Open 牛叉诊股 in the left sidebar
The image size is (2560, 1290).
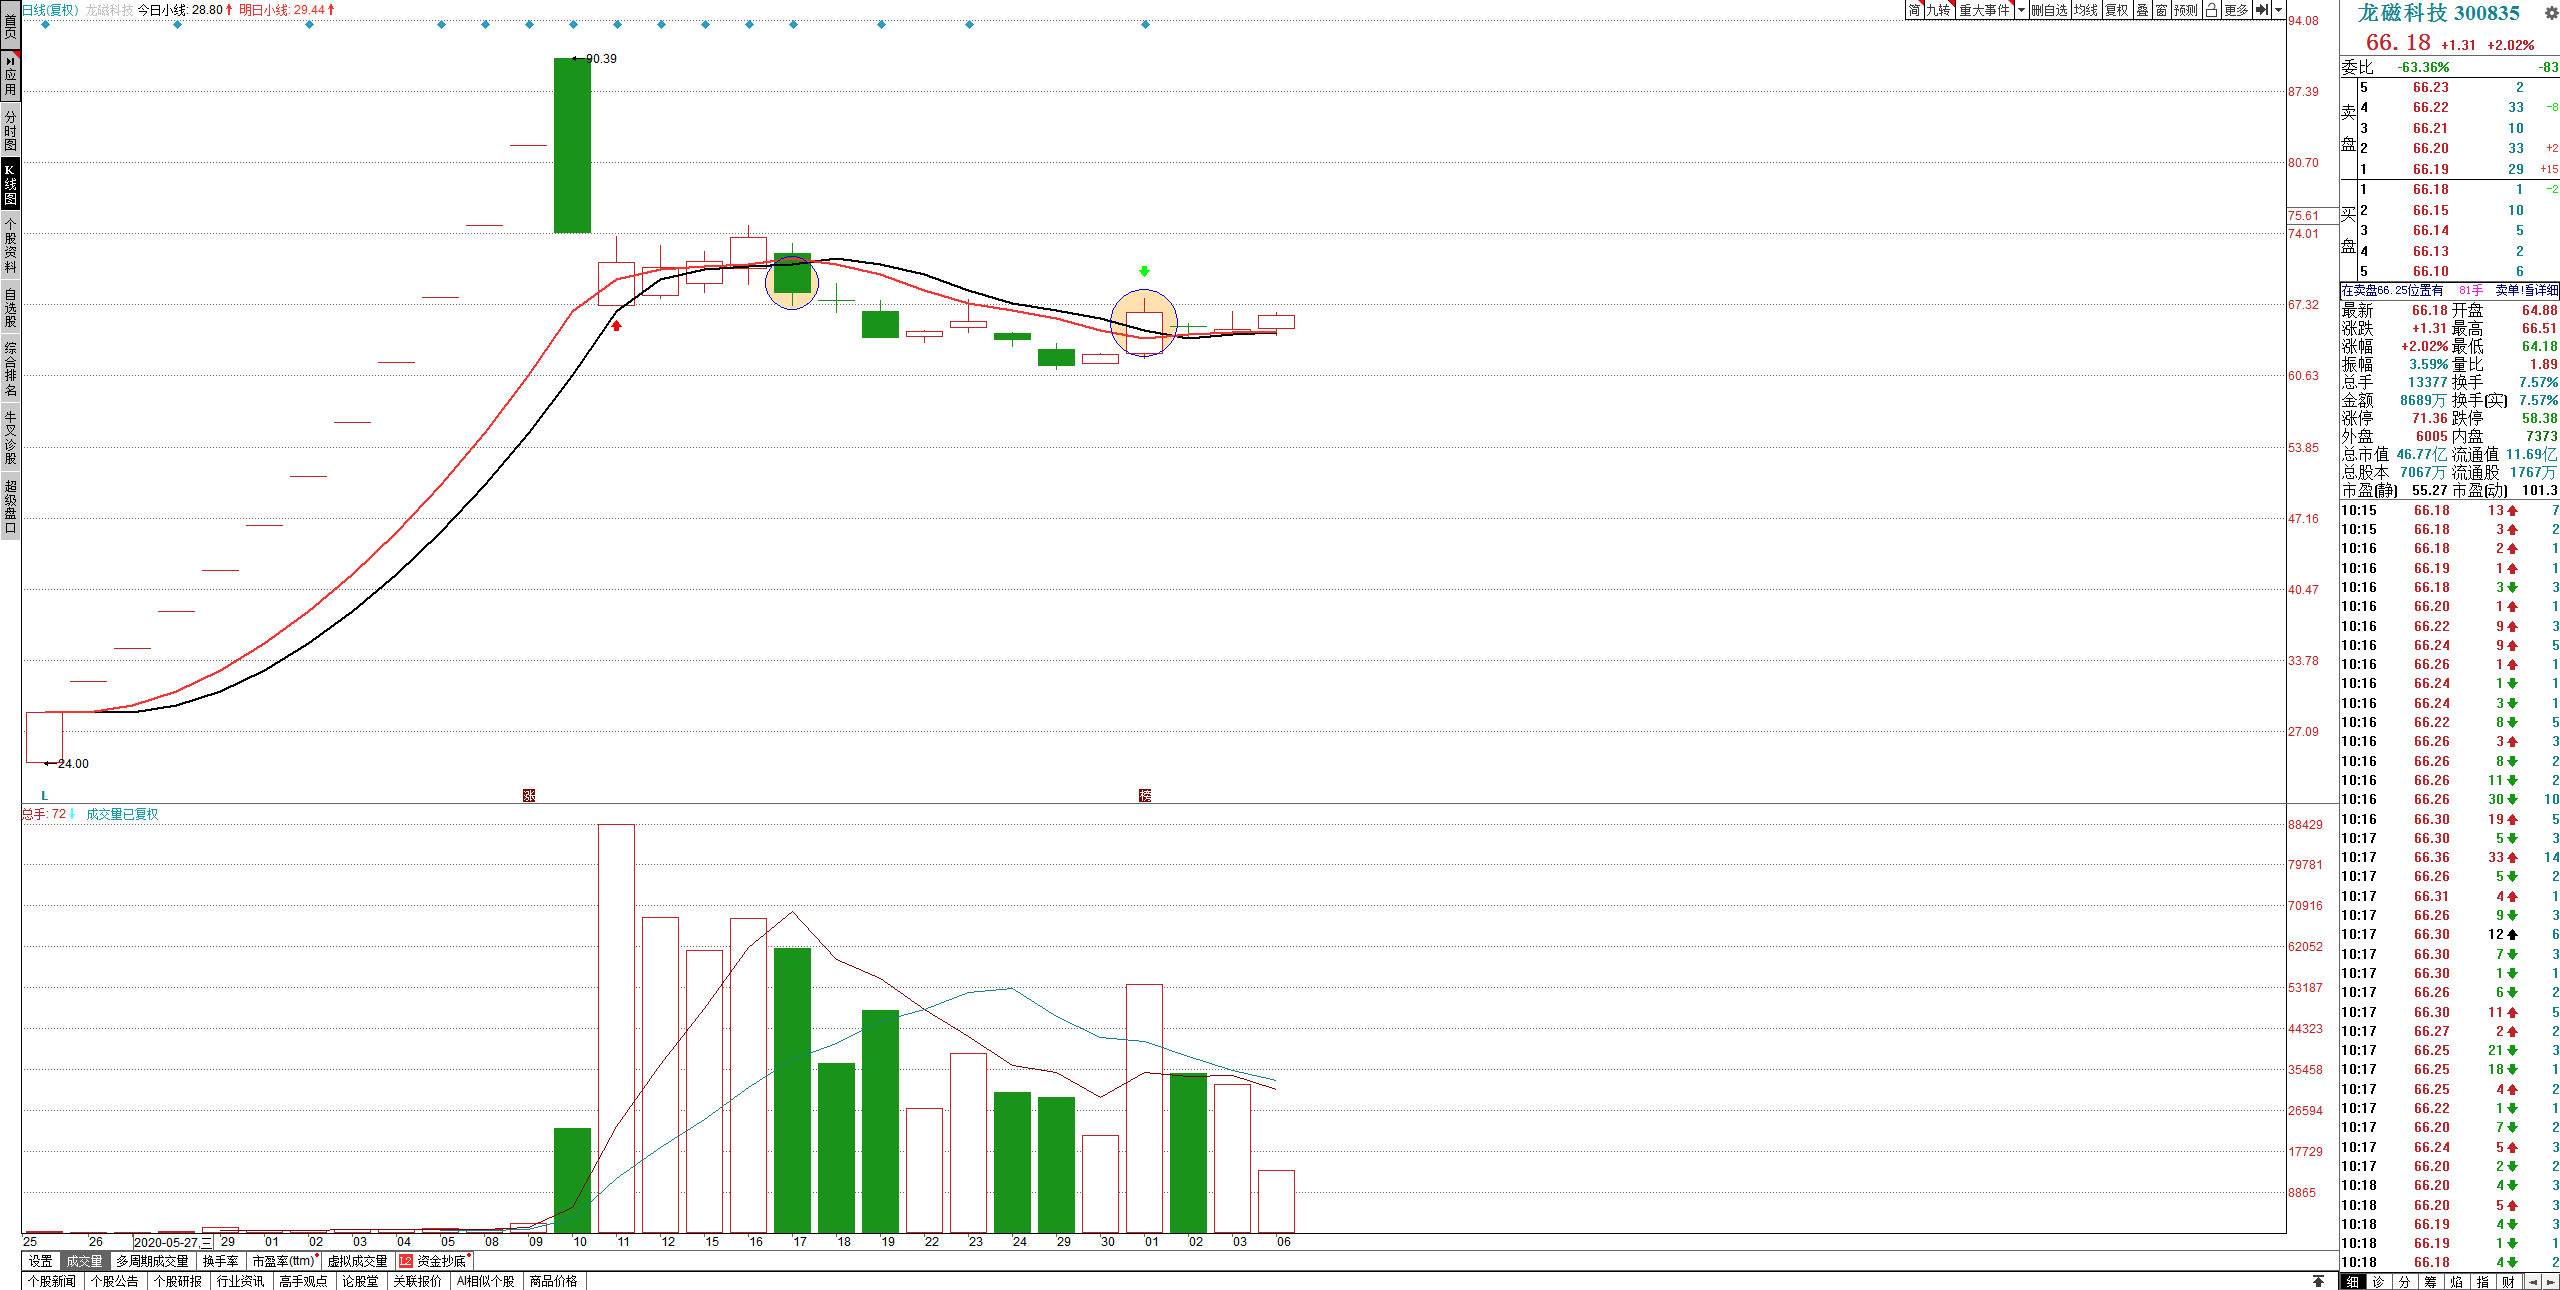click(x=10, y=437)
